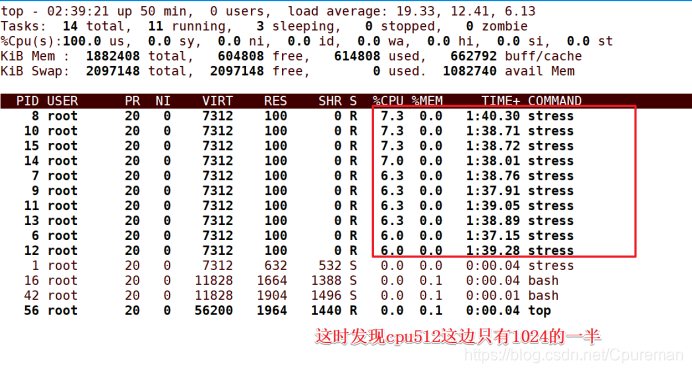The width and height of the screenshot is (692, 373).
Task: Click the time 1:38.71 for PID 10
Action: coord(493,131)
